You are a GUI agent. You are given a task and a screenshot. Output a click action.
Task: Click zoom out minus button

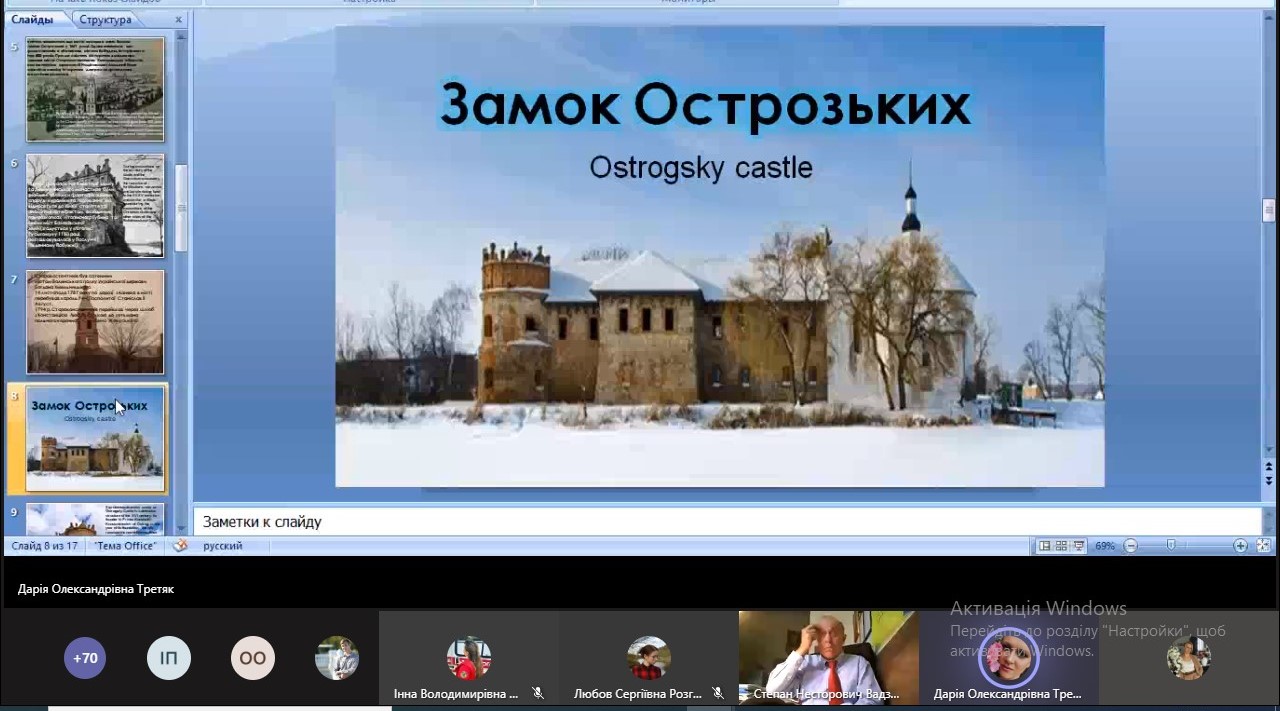pyautogui.click(x=1131, y=546)
